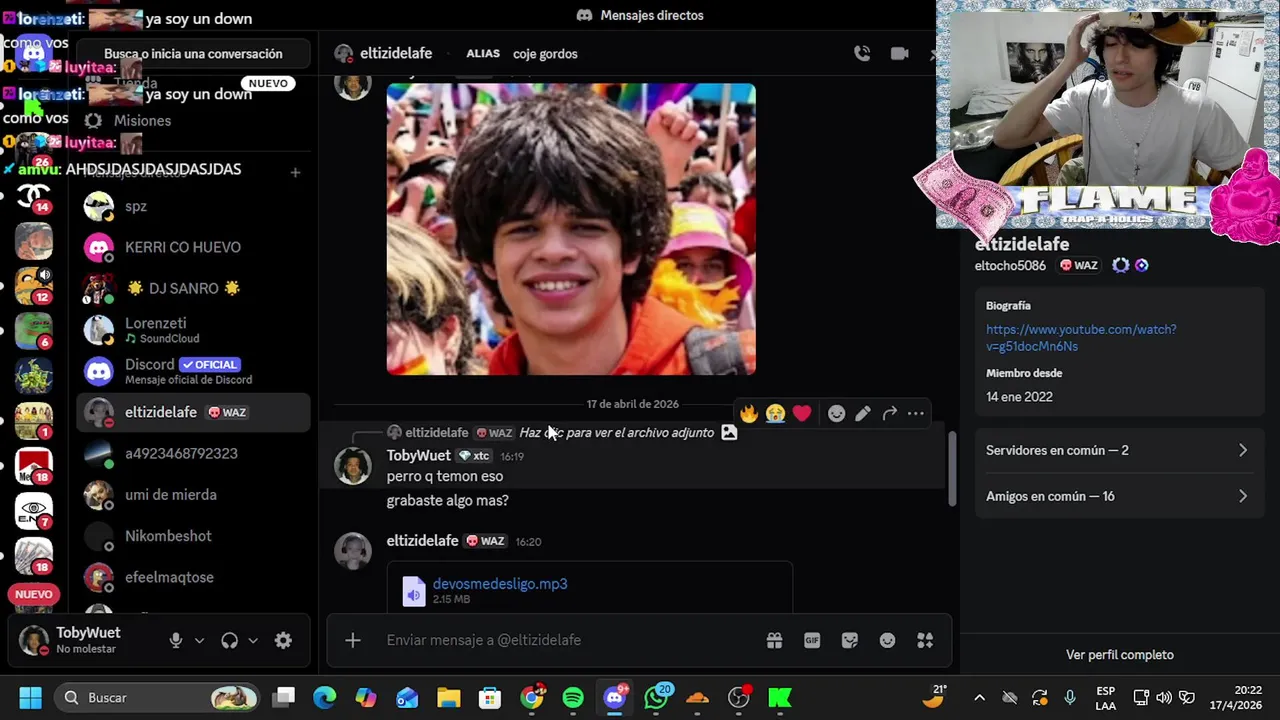Open the apps launcher icon in message bar
This screenshot has height=720, width=1280.
(925, 640)
